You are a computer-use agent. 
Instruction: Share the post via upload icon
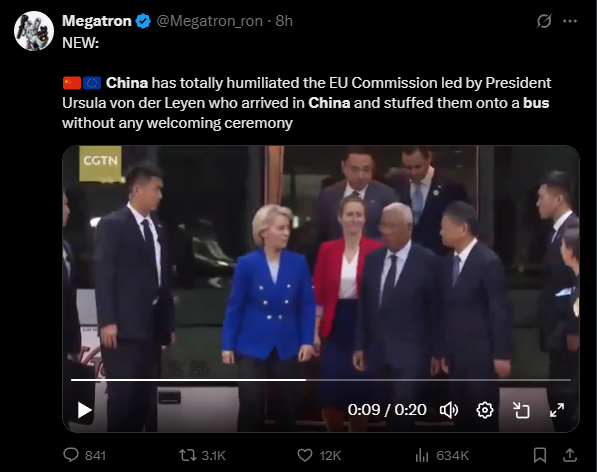pyautogui.click(x=570, y=455)
